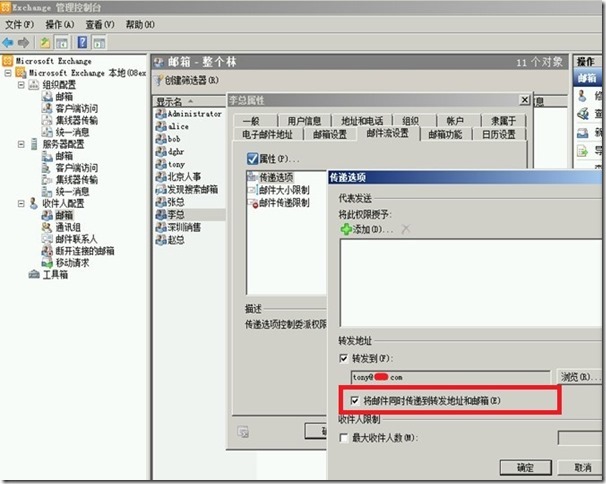Collapse the 收件人配置 tree node
The image size is (606, 484).
pos(21,203)
